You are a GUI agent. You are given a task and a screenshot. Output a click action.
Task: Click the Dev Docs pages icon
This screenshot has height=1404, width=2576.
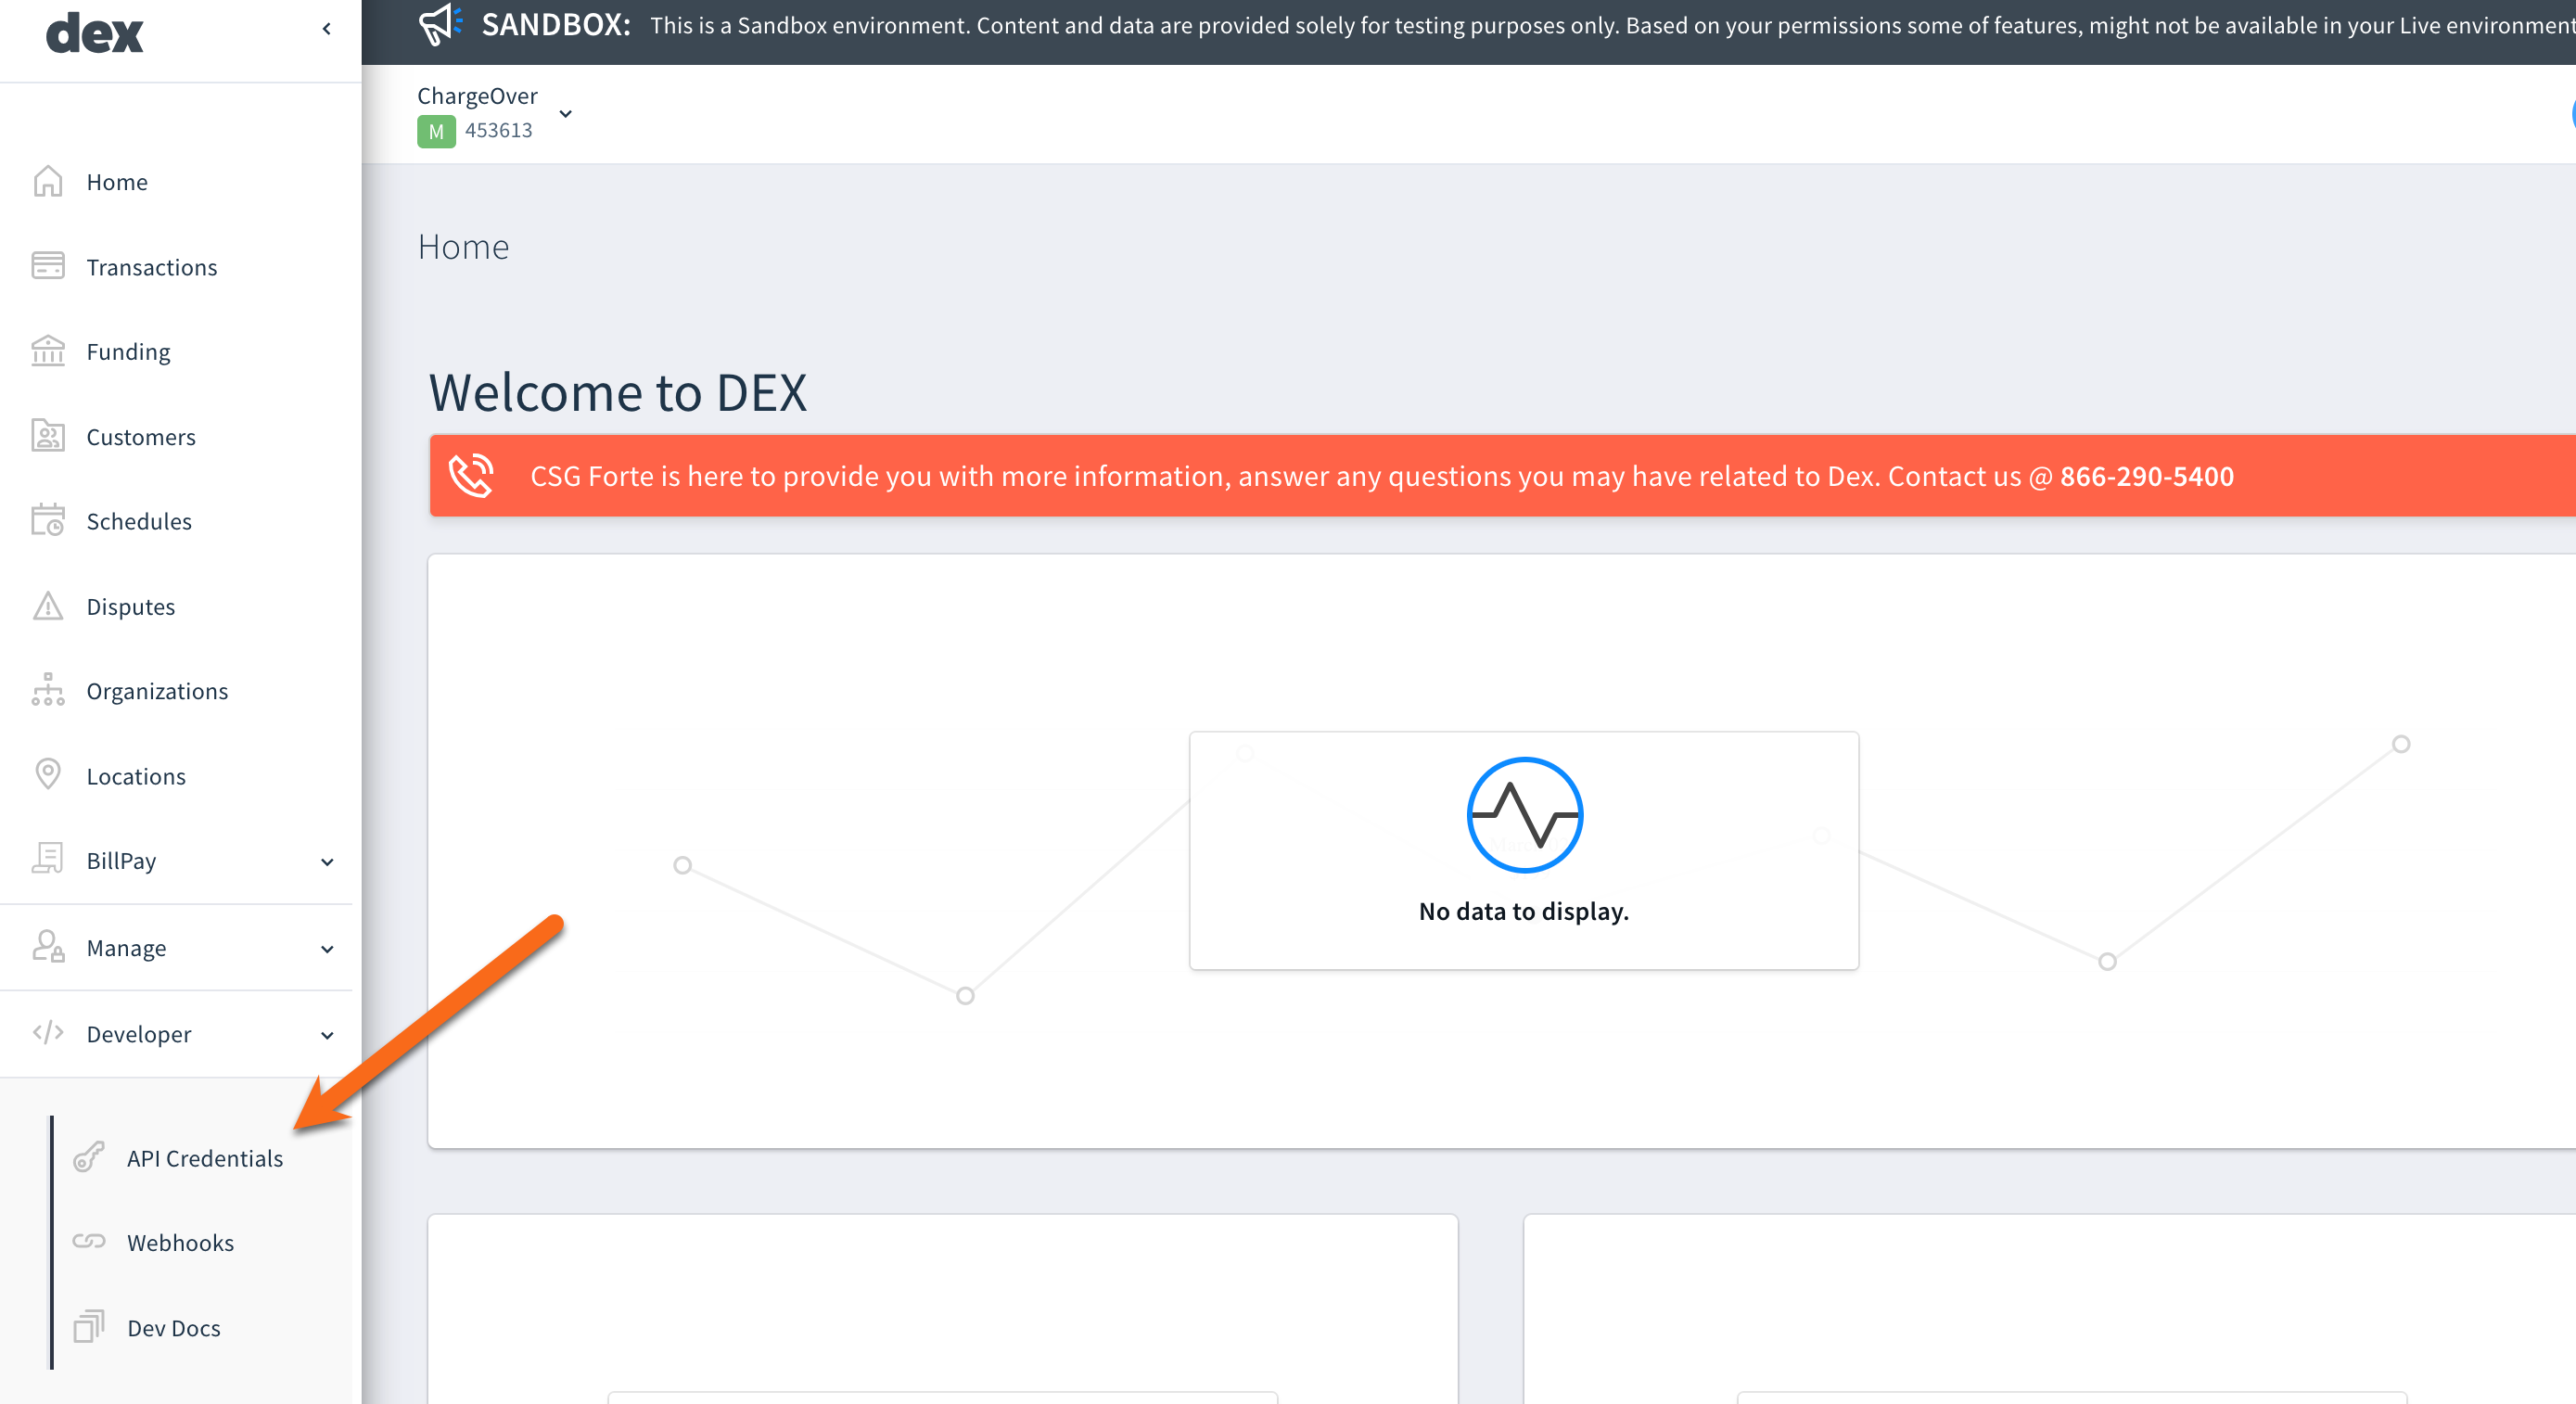coord(89,1326)
